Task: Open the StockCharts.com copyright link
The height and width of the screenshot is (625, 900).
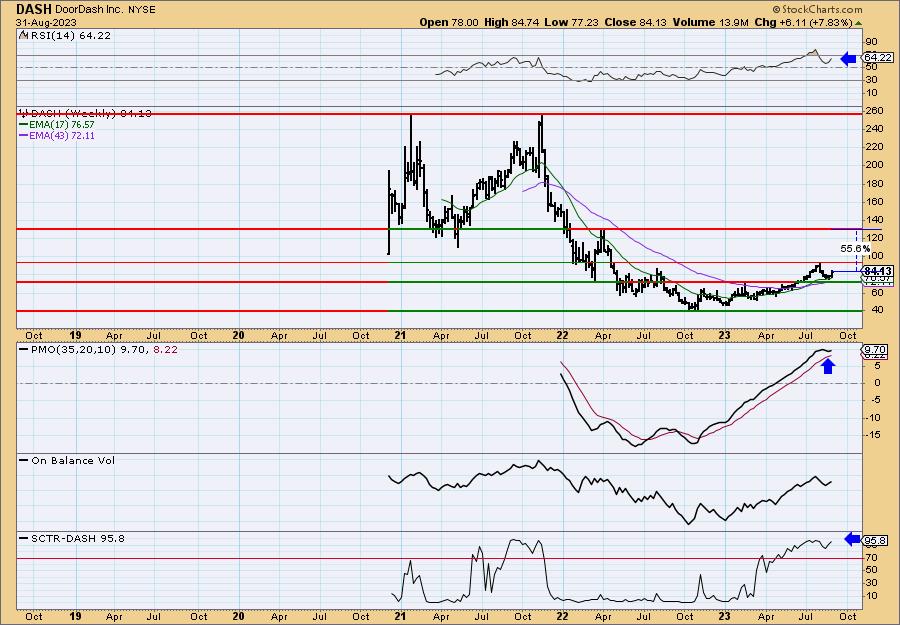Action: click(817, 9)
